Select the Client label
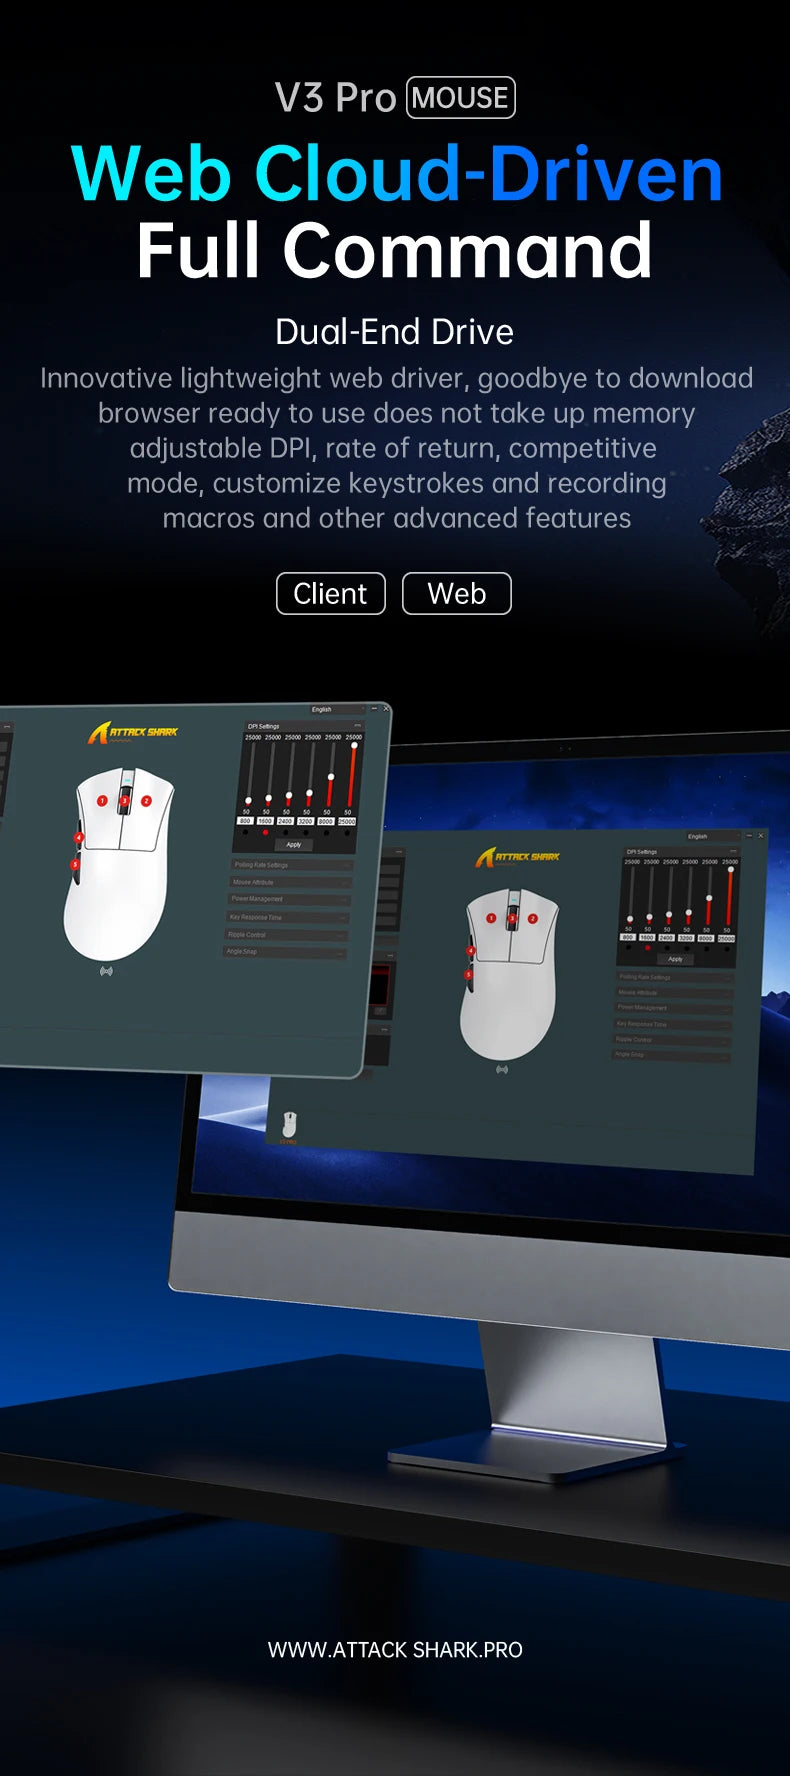 click(x=330, y=593)
